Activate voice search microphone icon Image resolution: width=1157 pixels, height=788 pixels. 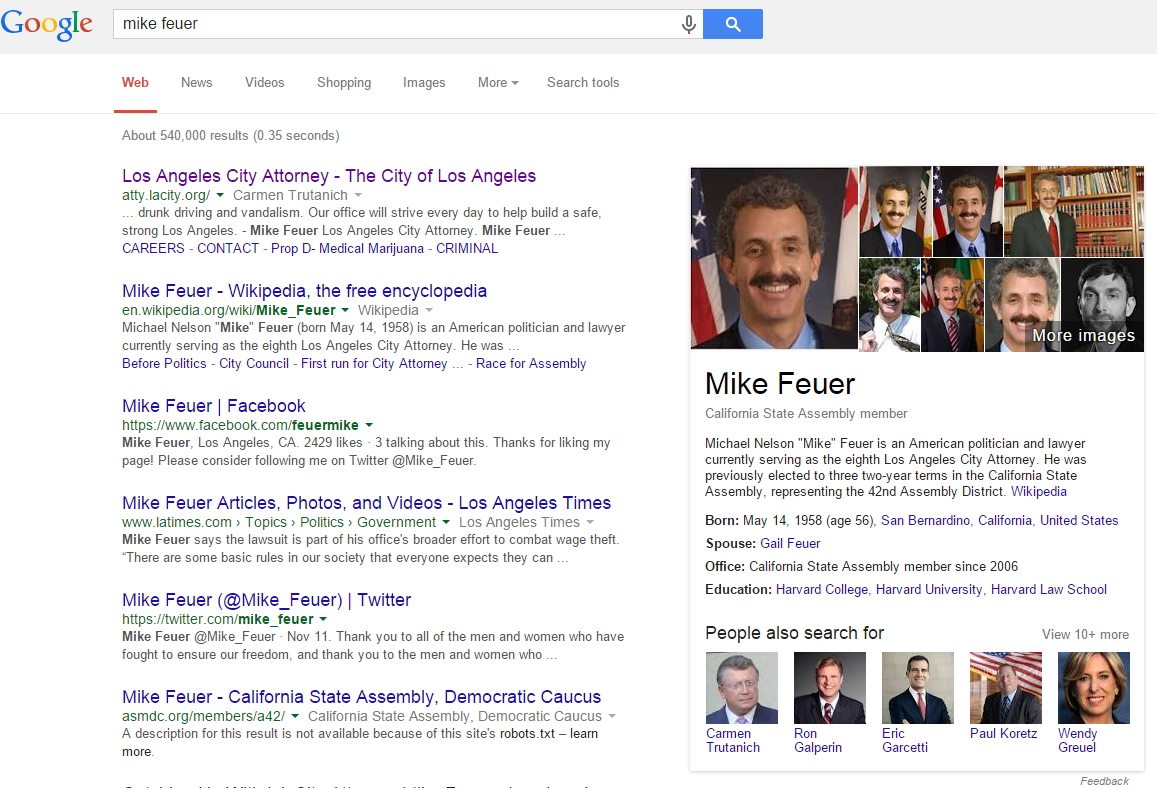[x=688, y=24]
